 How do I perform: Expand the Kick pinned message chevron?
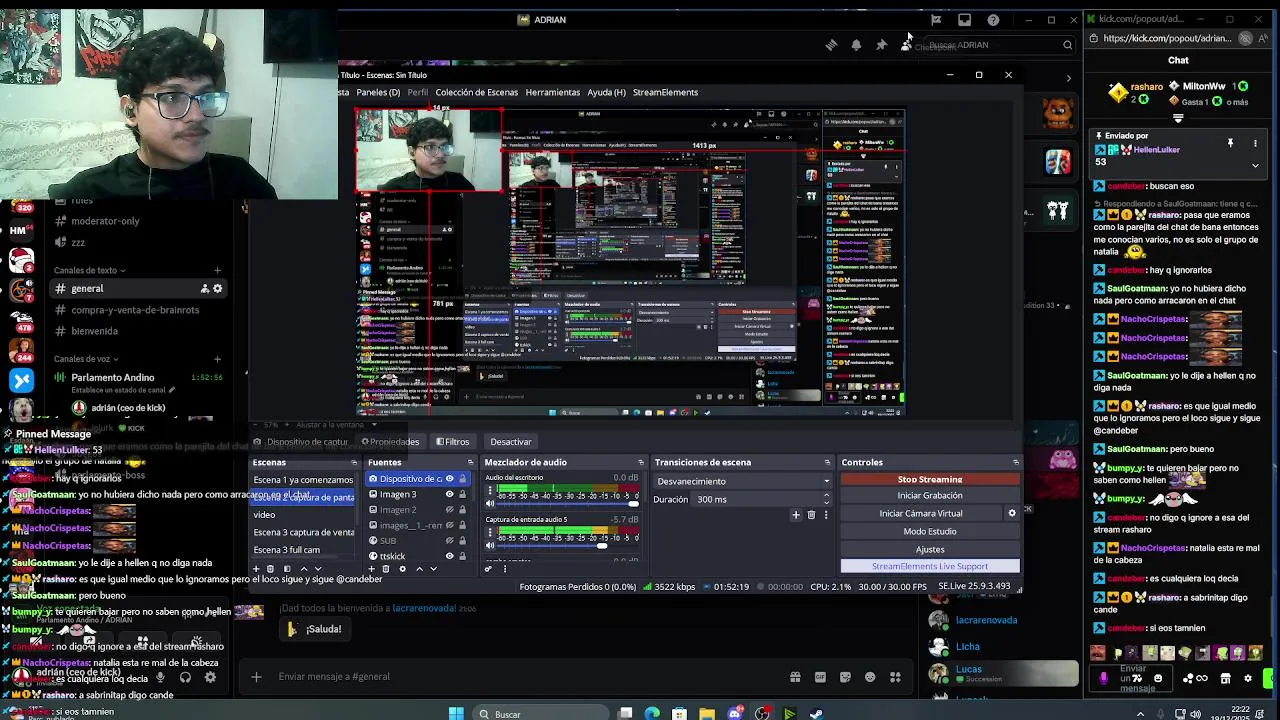[1255, 166]
